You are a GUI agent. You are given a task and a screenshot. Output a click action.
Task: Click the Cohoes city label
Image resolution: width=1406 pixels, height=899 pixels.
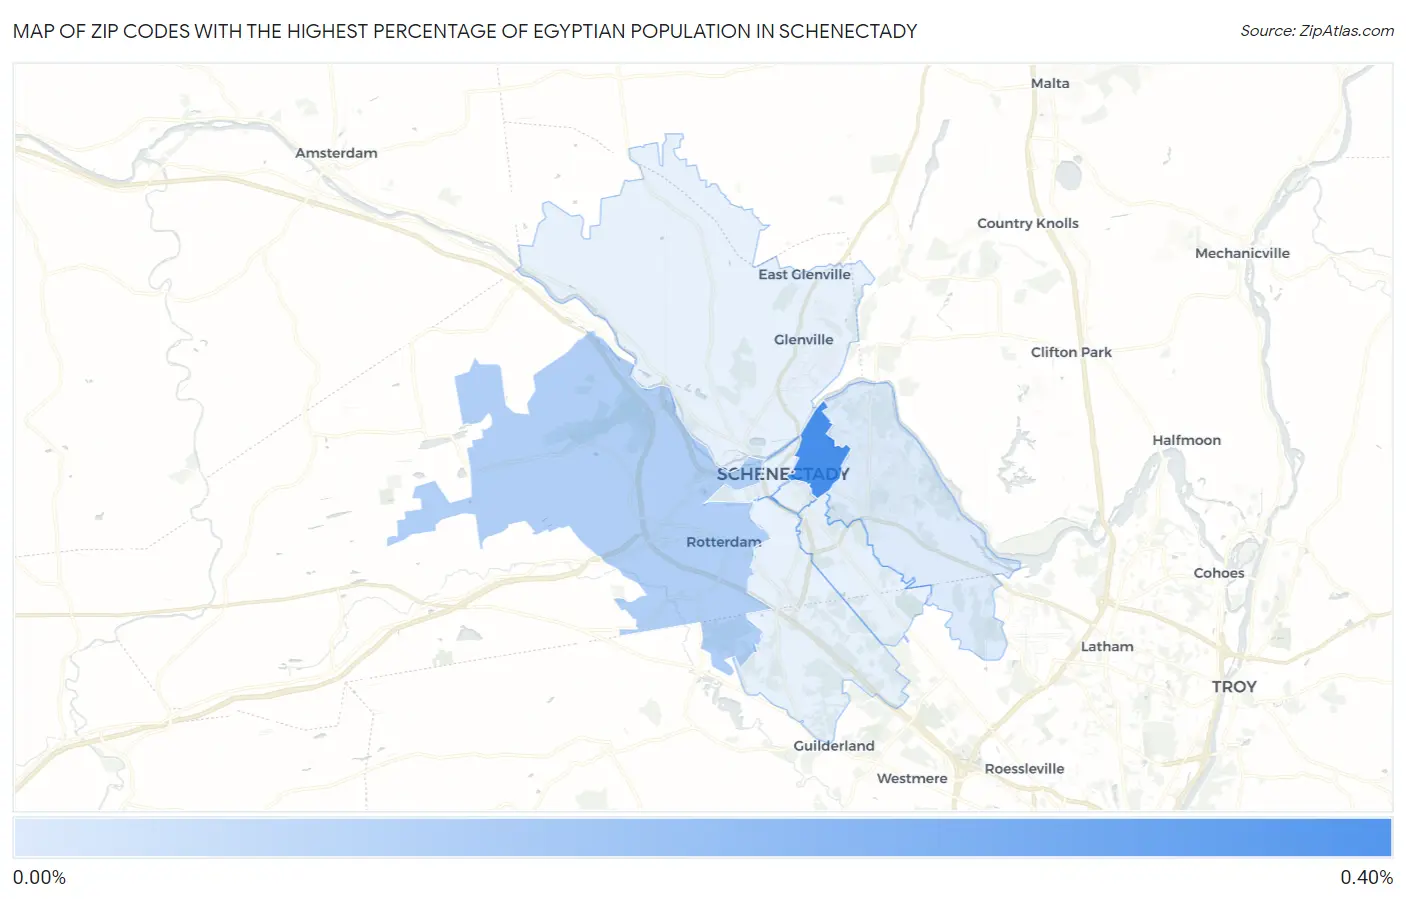click(1219, 573)
